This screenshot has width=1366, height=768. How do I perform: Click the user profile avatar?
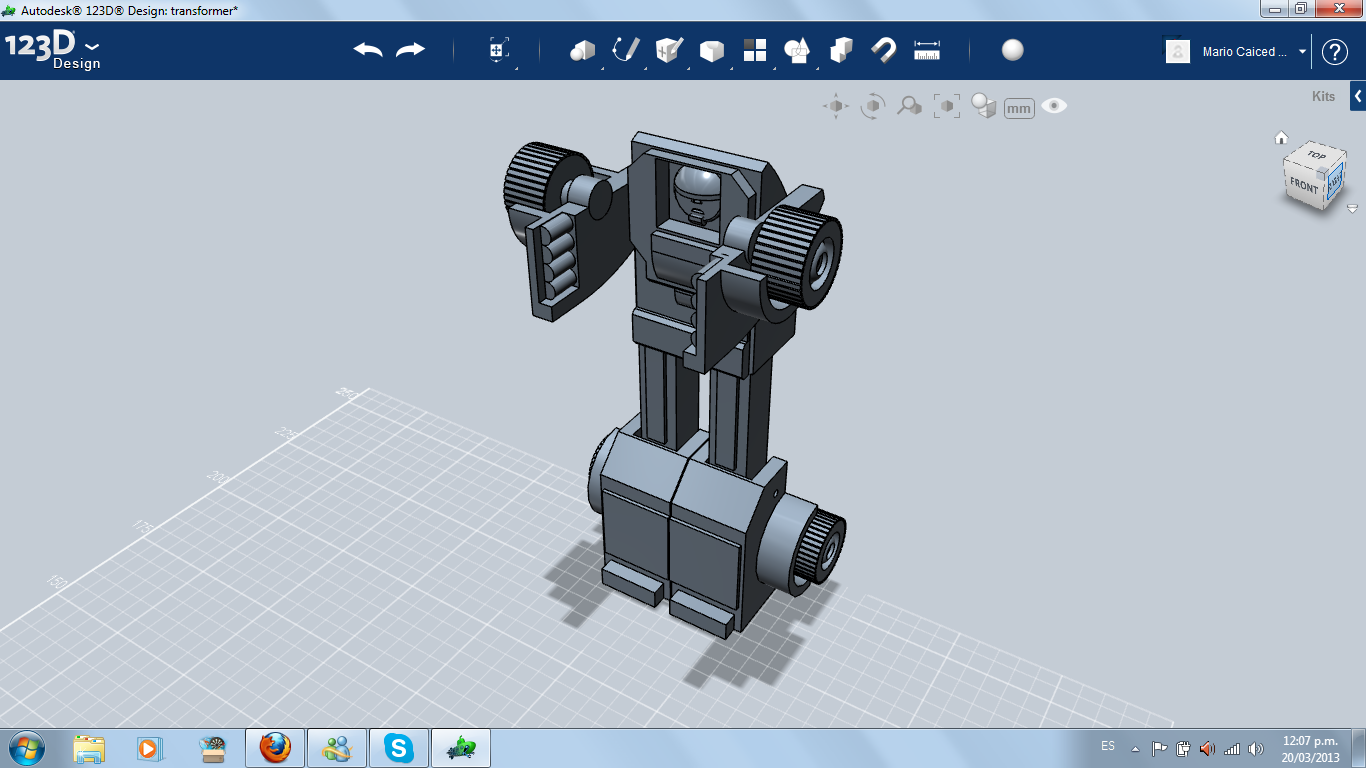1178,51
